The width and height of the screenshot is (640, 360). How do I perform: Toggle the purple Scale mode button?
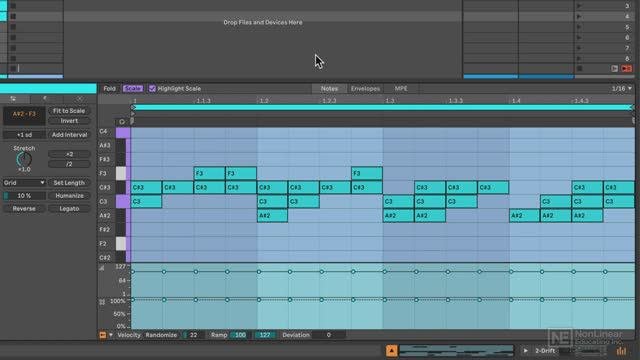(x=133, y=89)
